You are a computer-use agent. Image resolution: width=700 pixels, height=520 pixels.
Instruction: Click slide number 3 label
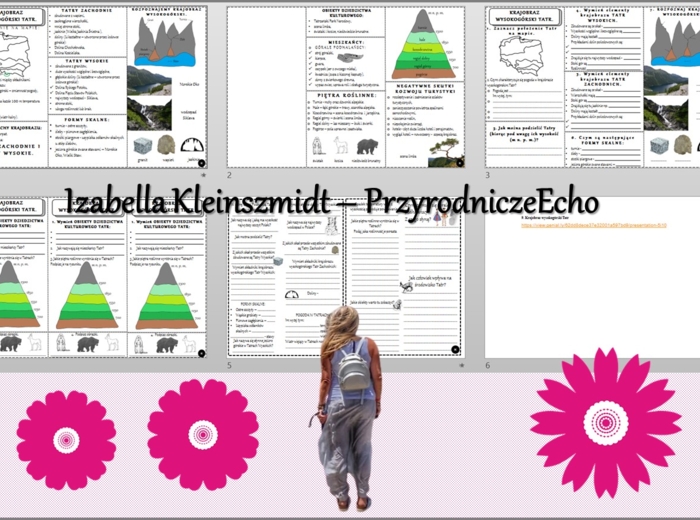[488, 175]
